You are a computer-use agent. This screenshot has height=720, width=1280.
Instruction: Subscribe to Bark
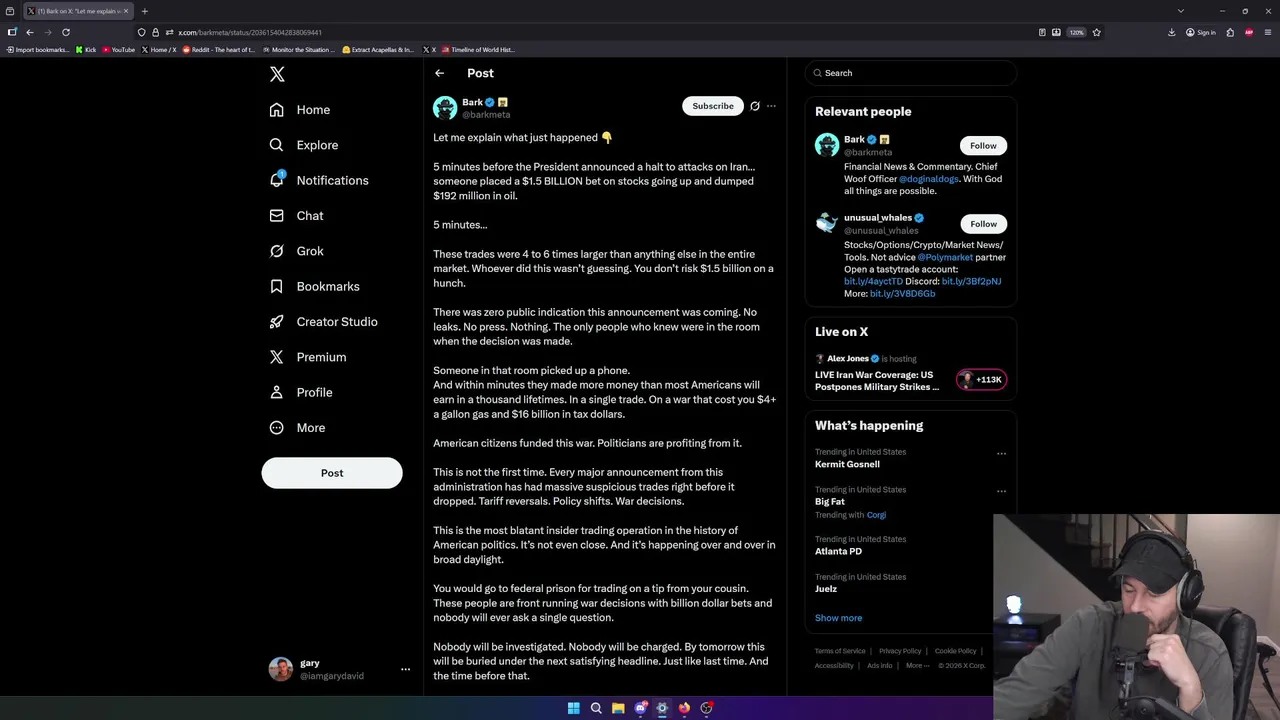point(713,106)
